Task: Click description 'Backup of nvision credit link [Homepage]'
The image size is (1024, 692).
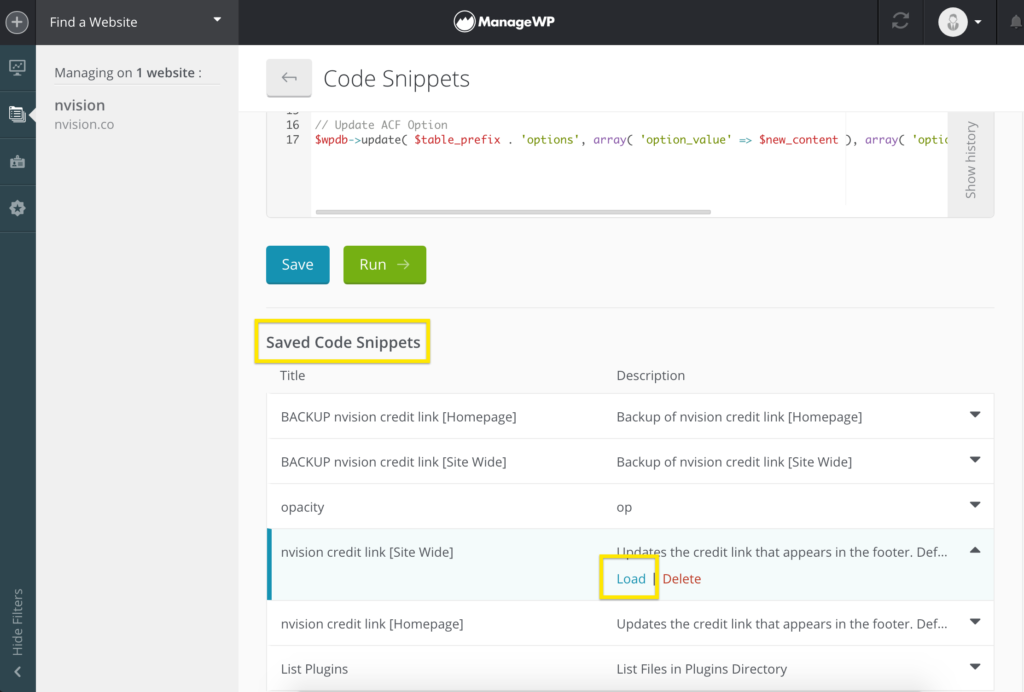Action: (739, 417)
